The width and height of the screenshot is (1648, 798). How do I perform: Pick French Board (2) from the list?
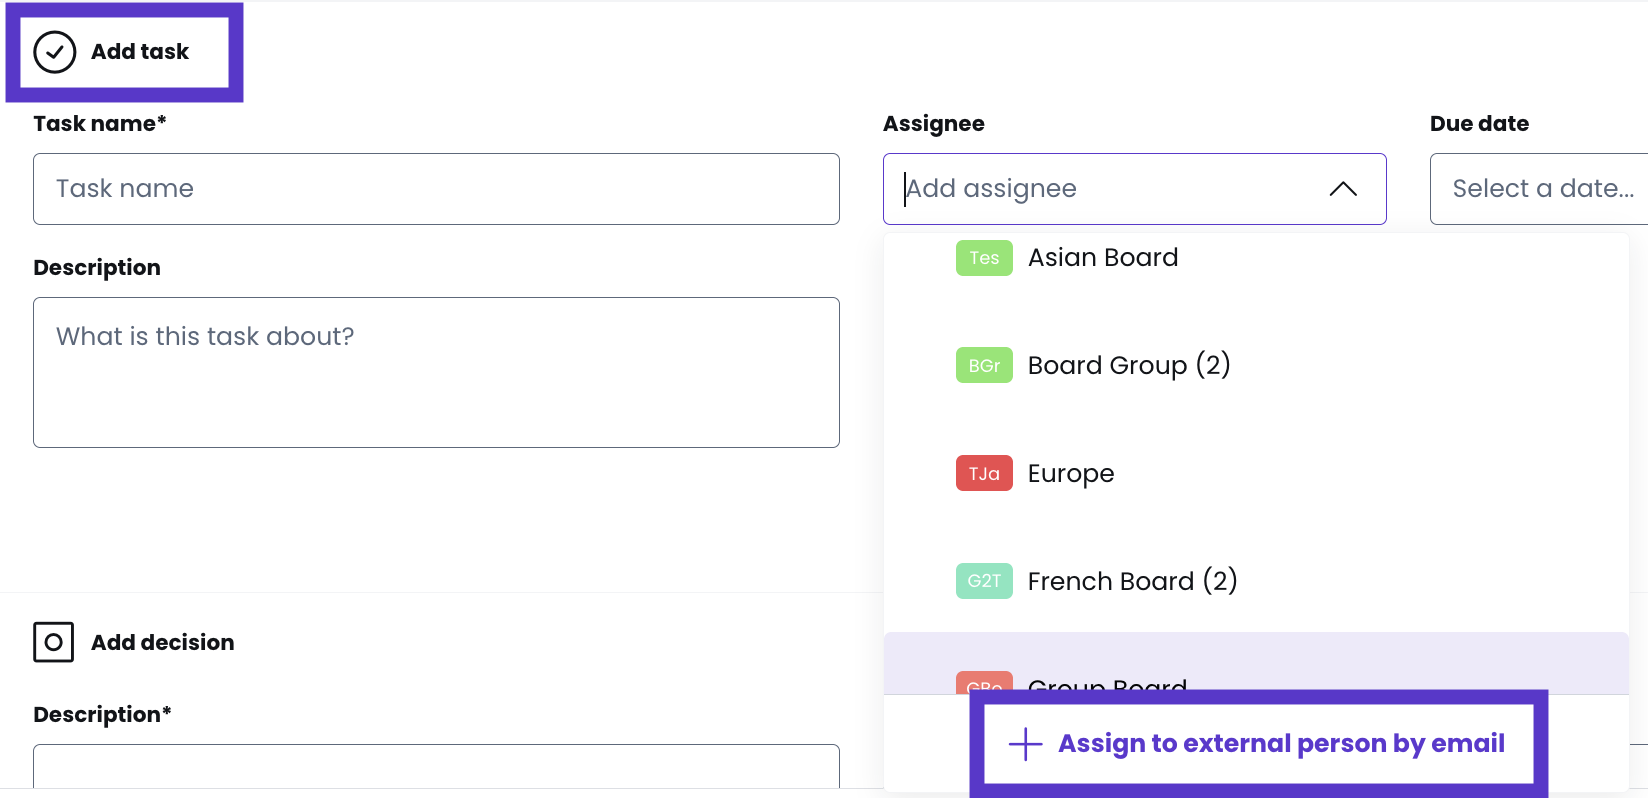coord(1132,581)
